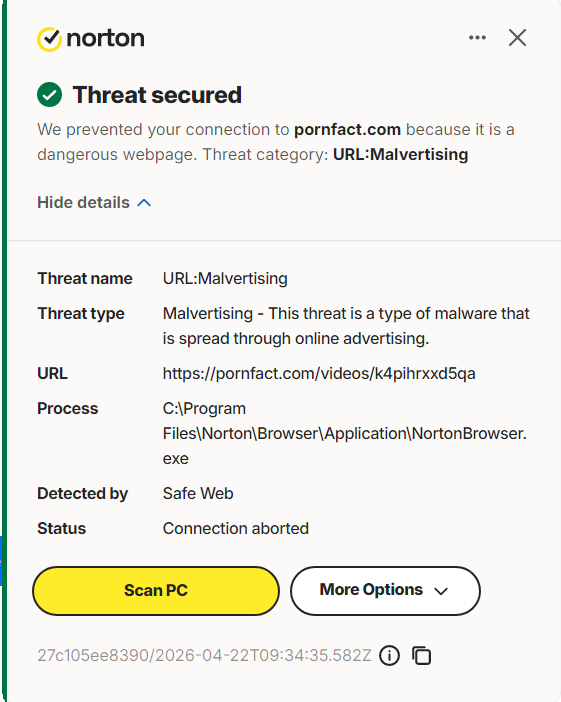The width and height of the screenshot is (561, 702).
Task: Click the norton wordmark text
Action: [x=105, y=39]
